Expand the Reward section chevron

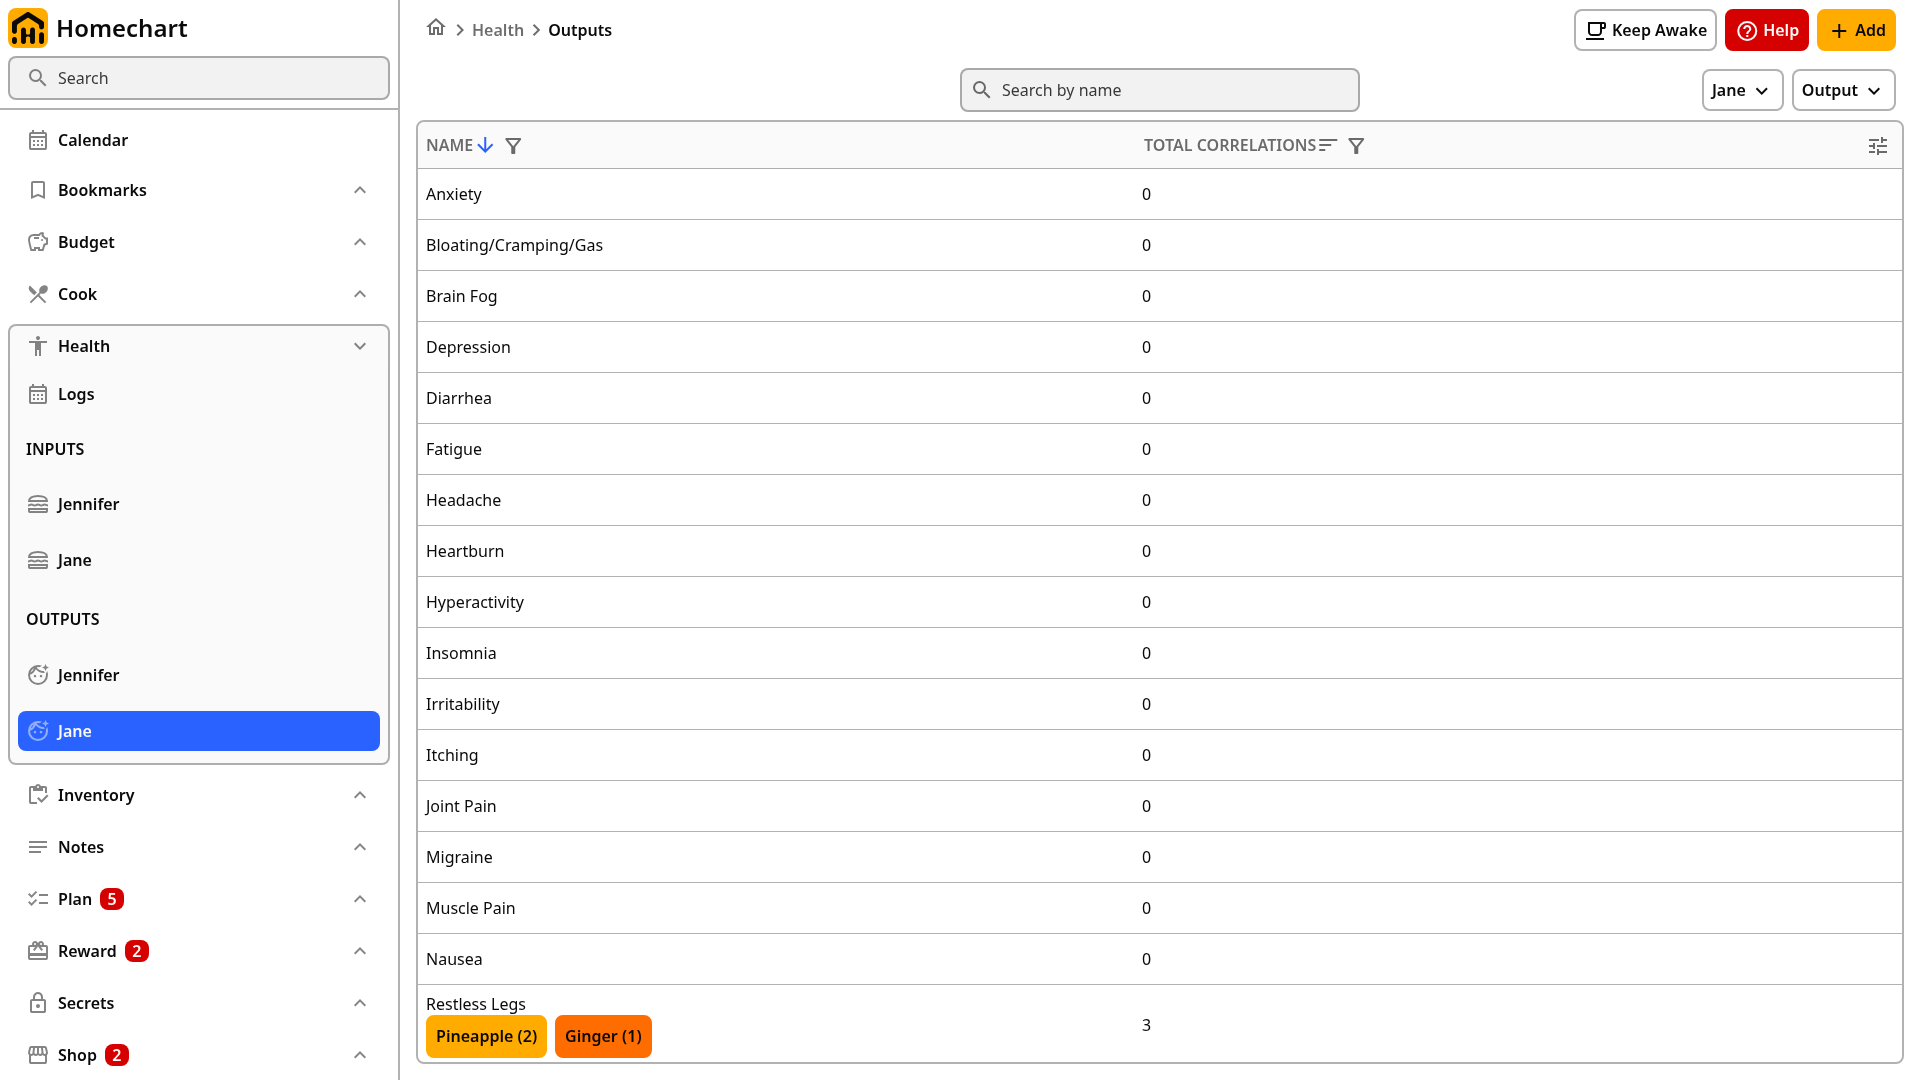[360, 951]
